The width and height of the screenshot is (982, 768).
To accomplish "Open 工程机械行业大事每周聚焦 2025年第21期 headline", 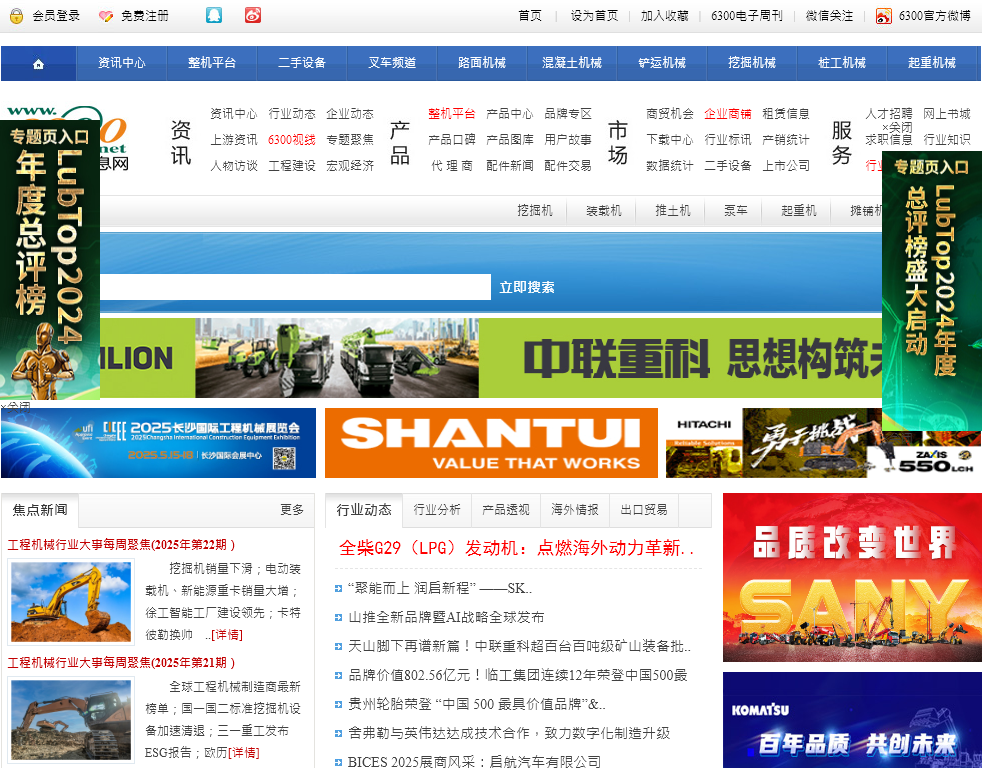I will coord(121,663).
